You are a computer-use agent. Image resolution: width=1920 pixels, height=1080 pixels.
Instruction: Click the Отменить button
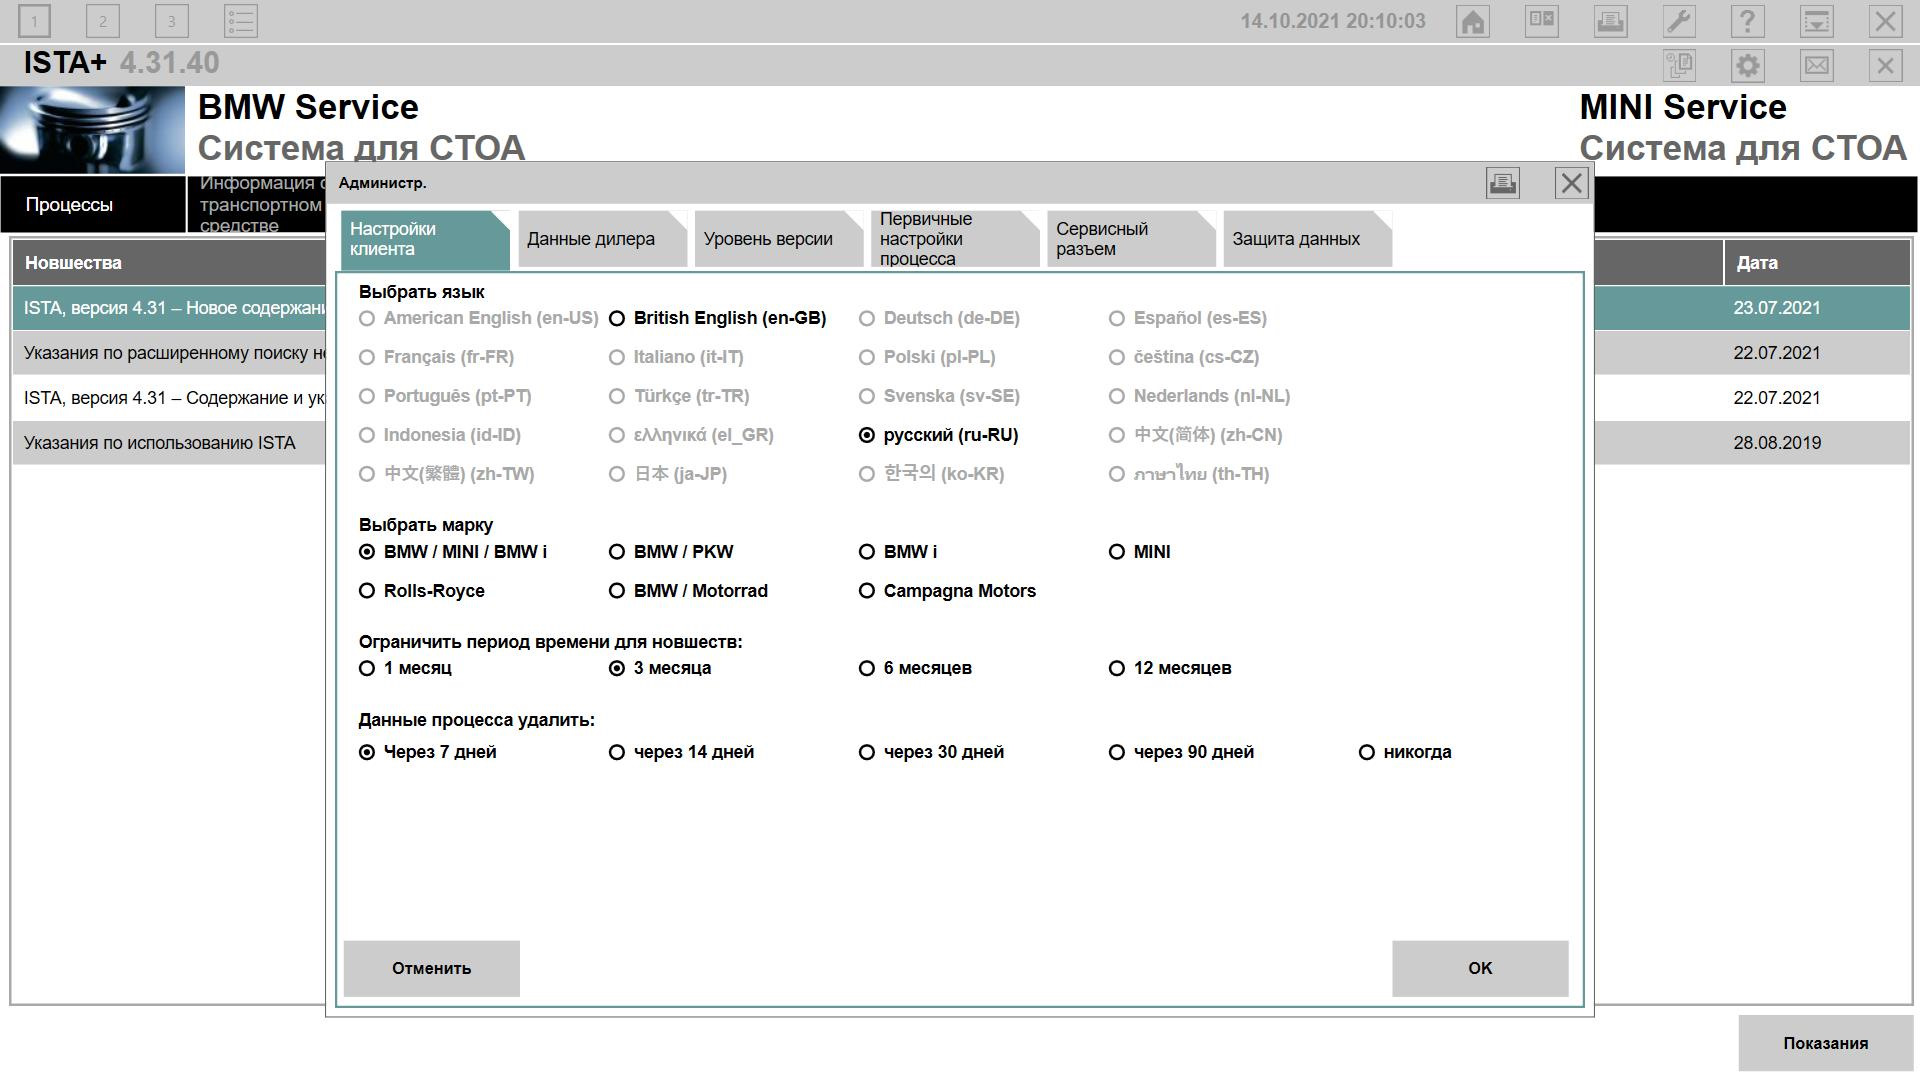coord(431,968)
